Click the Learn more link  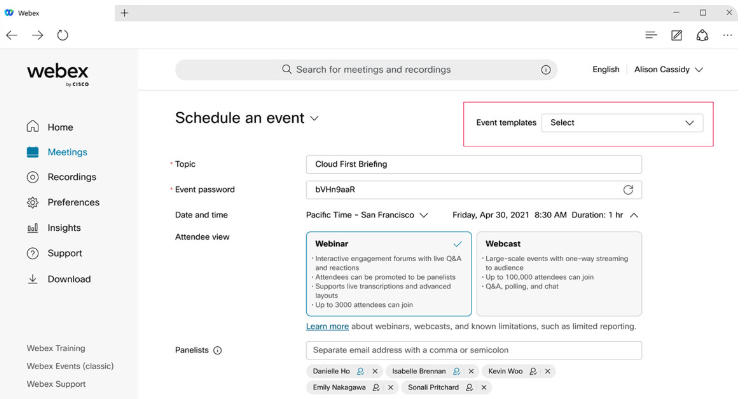tap(327, 327)
